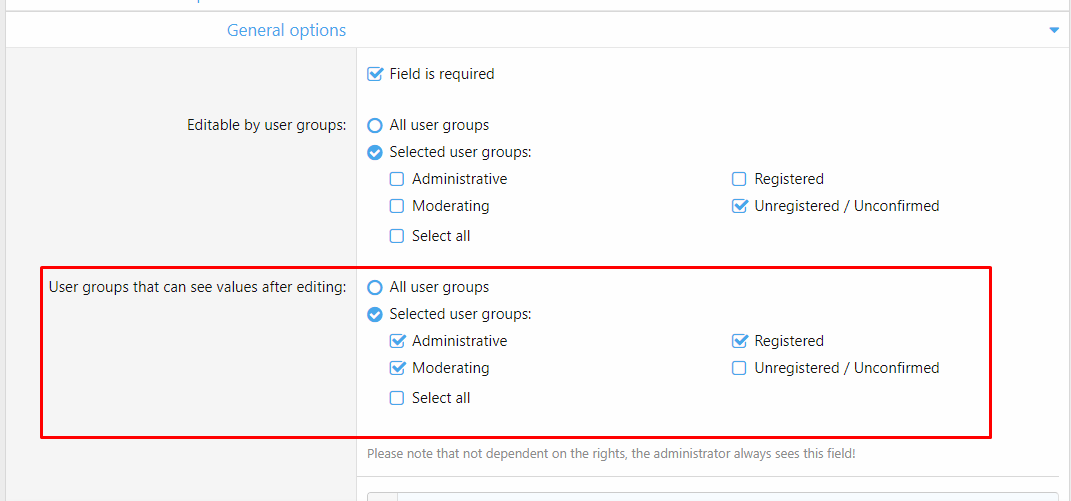The image size is (1071, 501).
Task: Click Field is required label text
Action: tap(441, 74)
